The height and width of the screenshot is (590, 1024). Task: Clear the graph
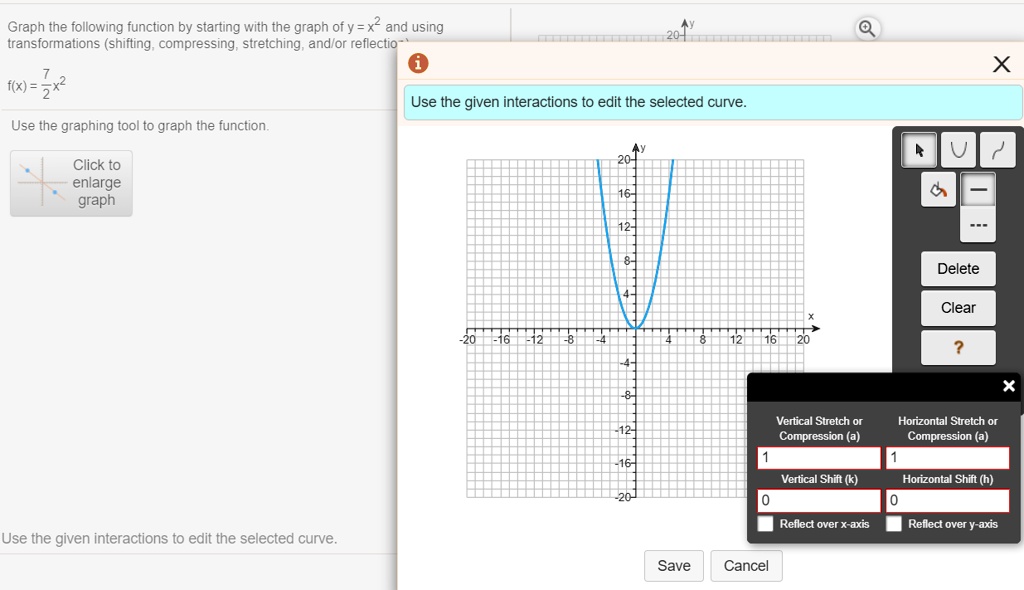958,308
